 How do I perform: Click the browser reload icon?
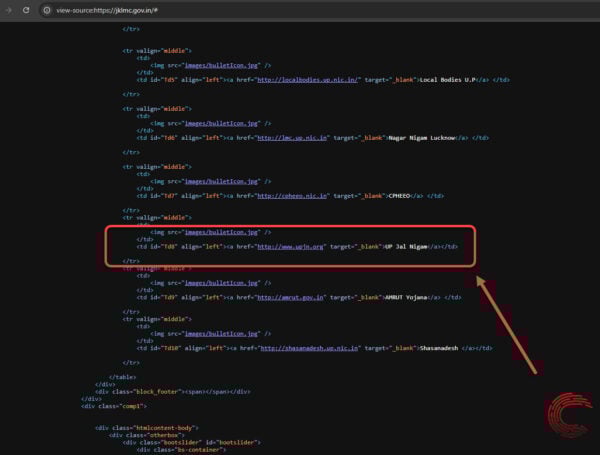(x=26, y=10)
